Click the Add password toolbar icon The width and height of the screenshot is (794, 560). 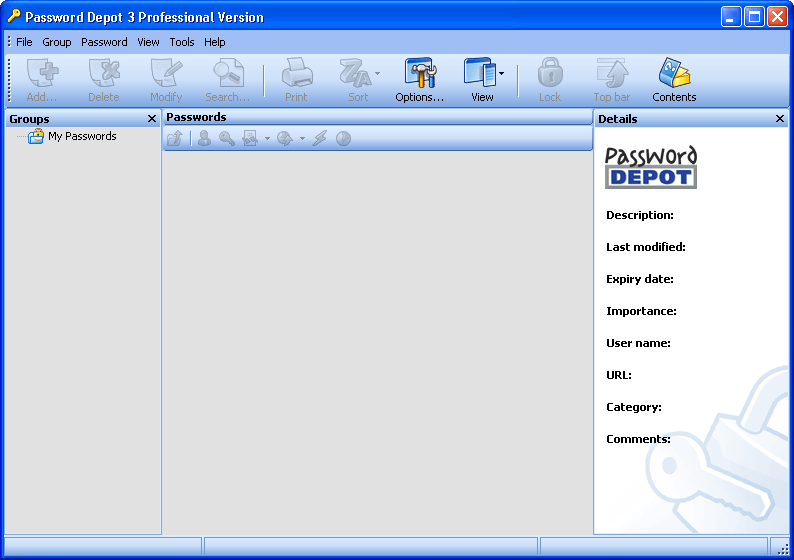(x=43, y=73)
